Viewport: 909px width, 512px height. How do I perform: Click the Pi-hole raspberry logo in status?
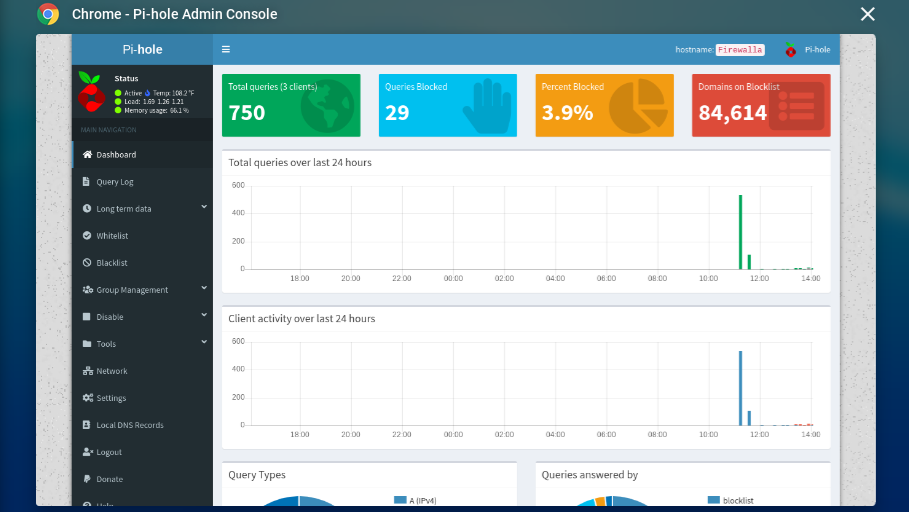(91, 92)
